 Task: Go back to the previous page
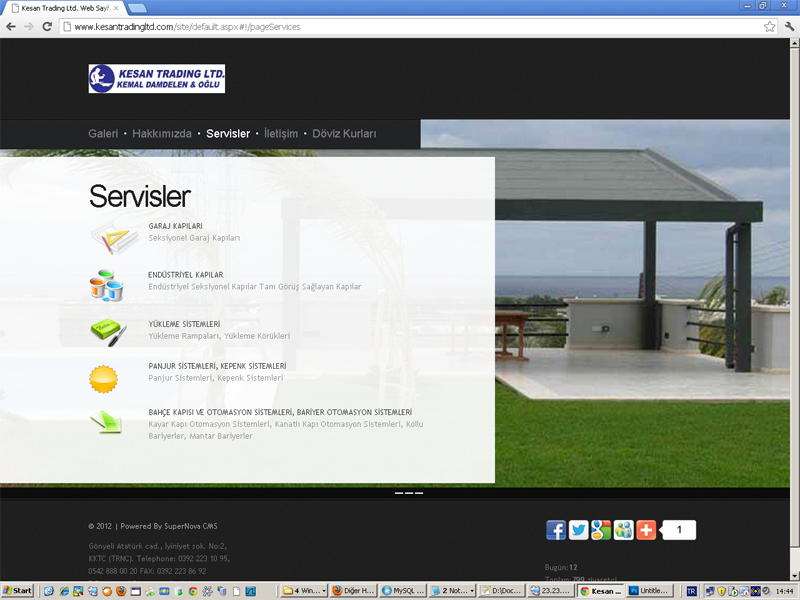coord(11,27)
